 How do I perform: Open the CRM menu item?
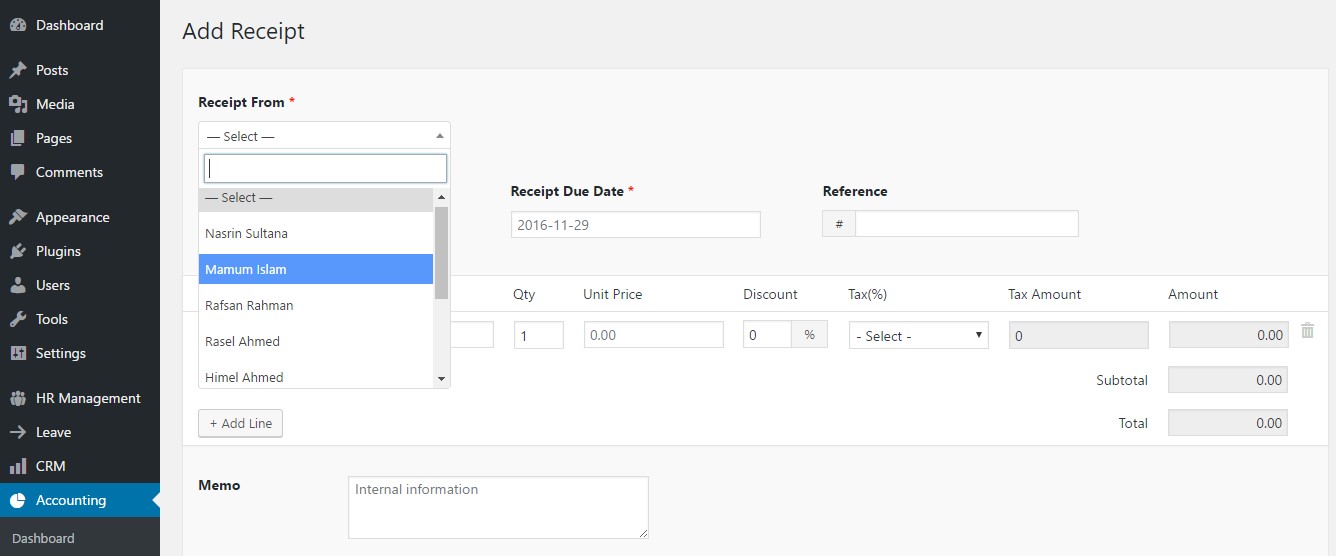coord(80,466)
